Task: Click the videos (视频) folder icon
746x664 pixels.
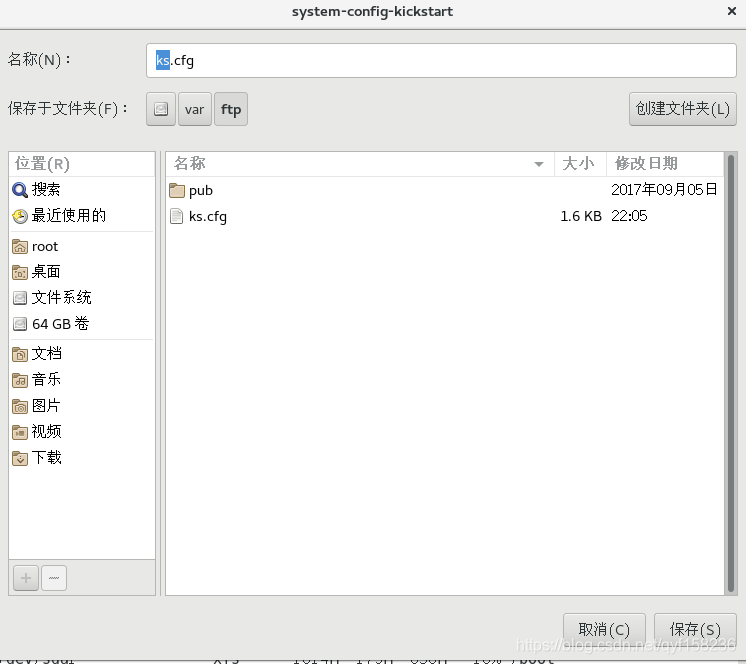Action: click(x=20, y=432)
